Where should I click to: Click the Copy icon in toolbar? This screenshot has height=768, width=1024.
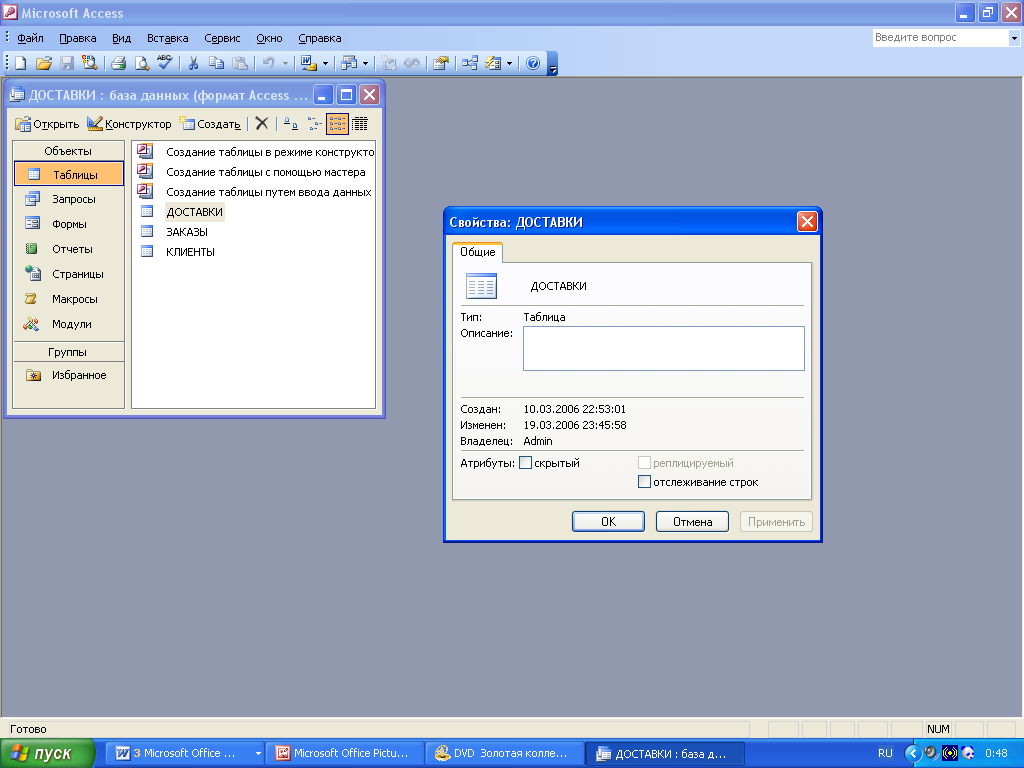tap(216, 63)
